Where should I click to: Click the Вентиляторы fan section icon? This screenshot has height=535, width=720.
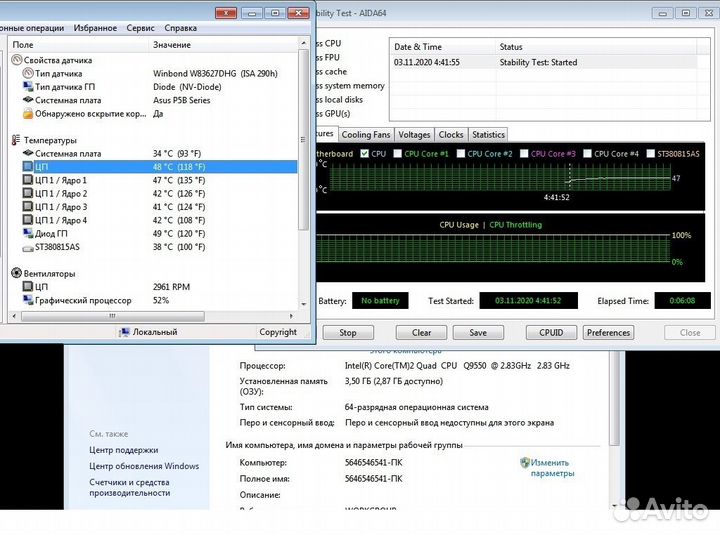[16, 273]
